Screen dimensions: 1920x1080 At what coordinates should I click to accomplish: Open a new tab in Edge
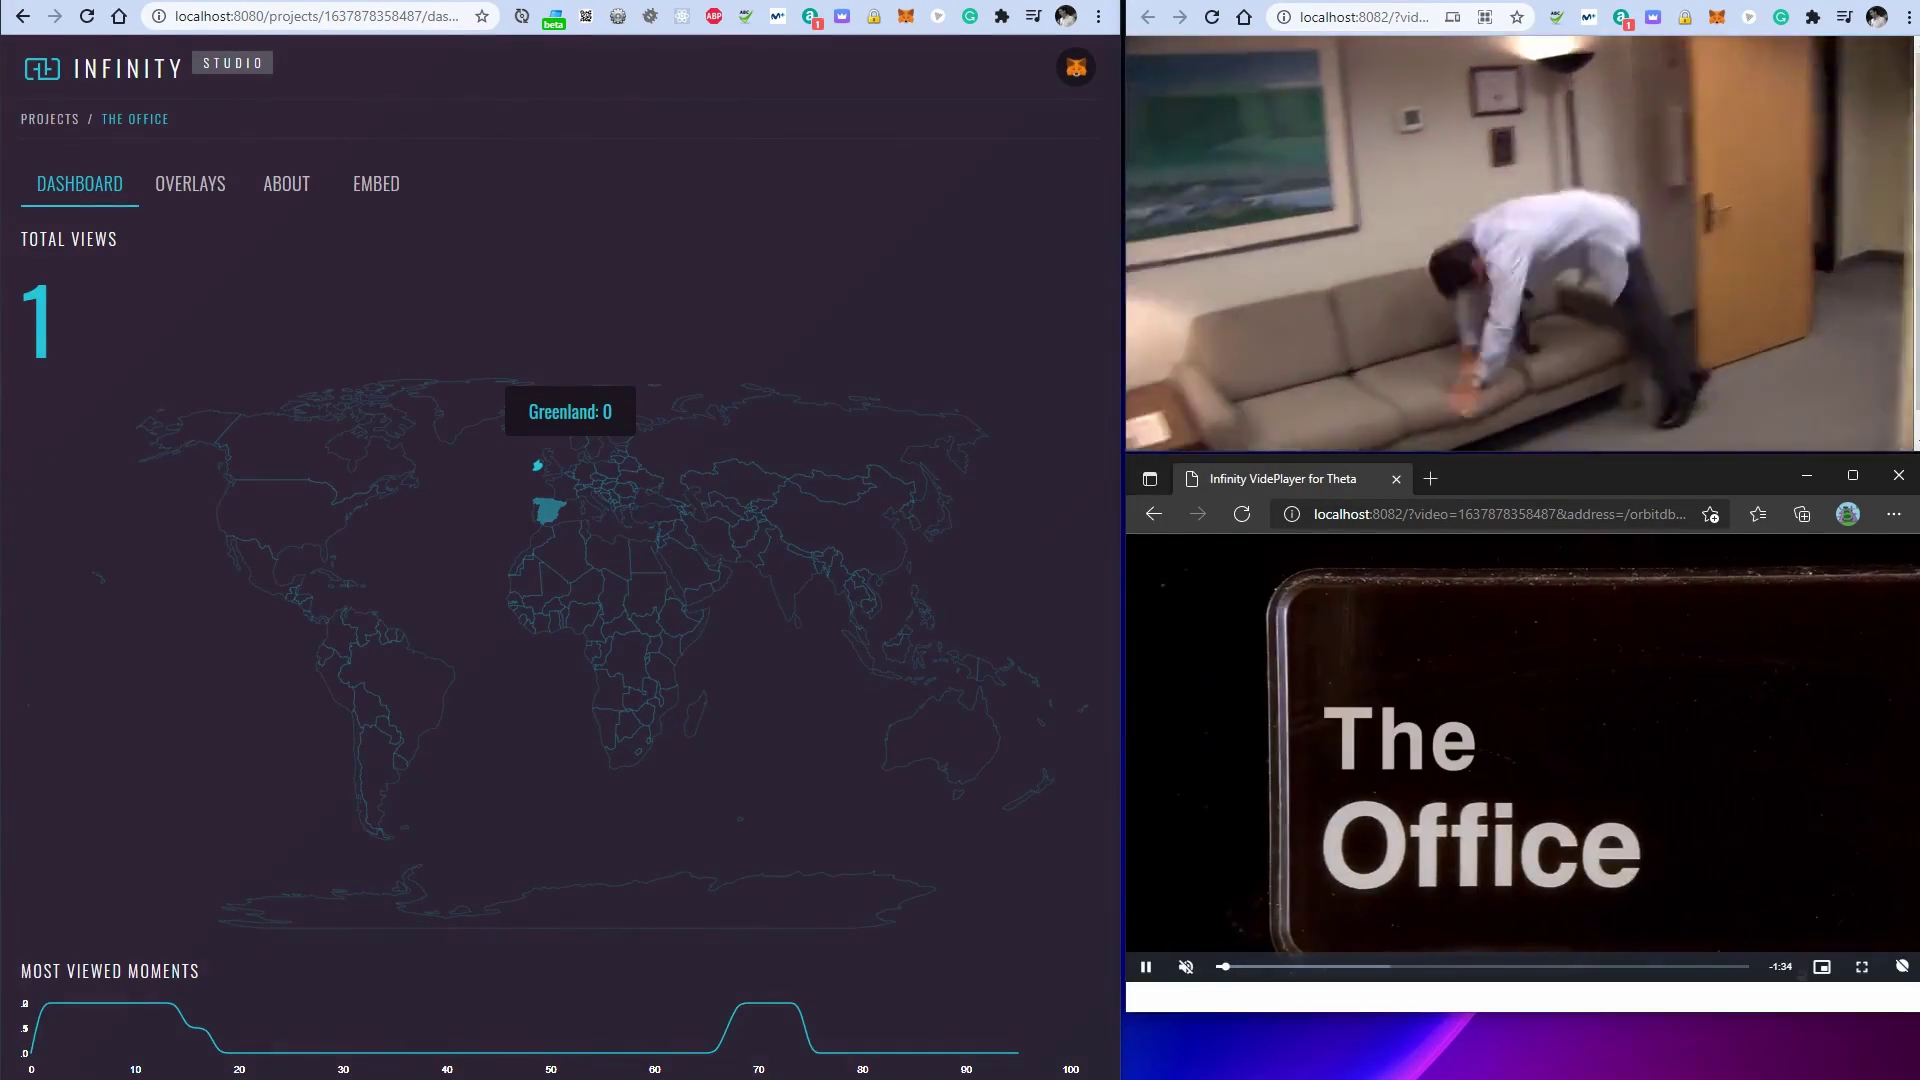1430,479
